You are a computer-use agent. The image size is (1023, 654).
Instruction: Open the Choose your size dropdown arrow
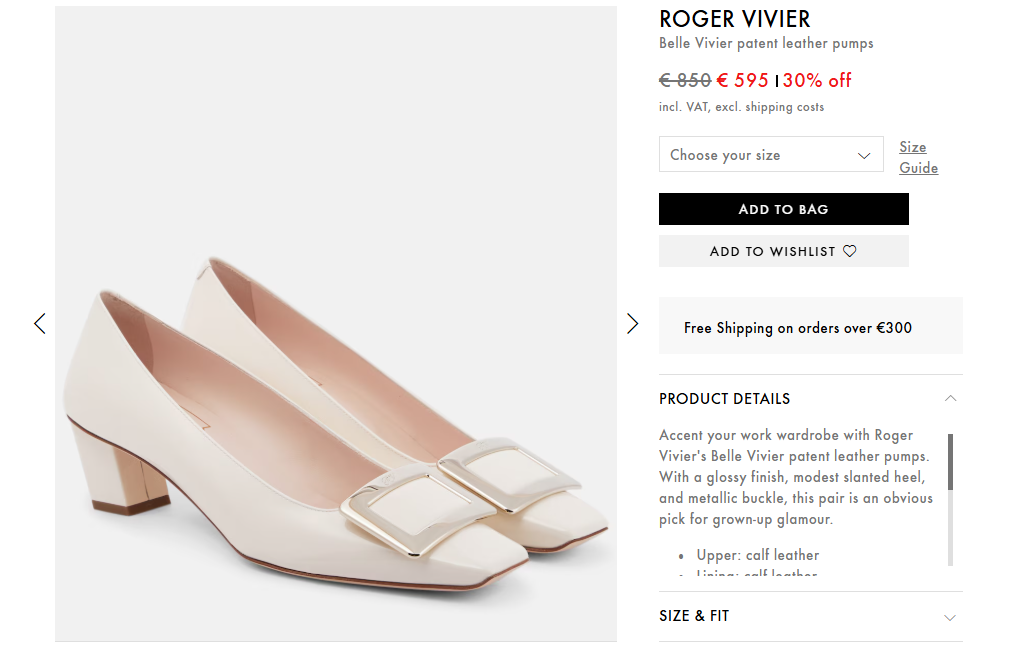click(864, 155)
